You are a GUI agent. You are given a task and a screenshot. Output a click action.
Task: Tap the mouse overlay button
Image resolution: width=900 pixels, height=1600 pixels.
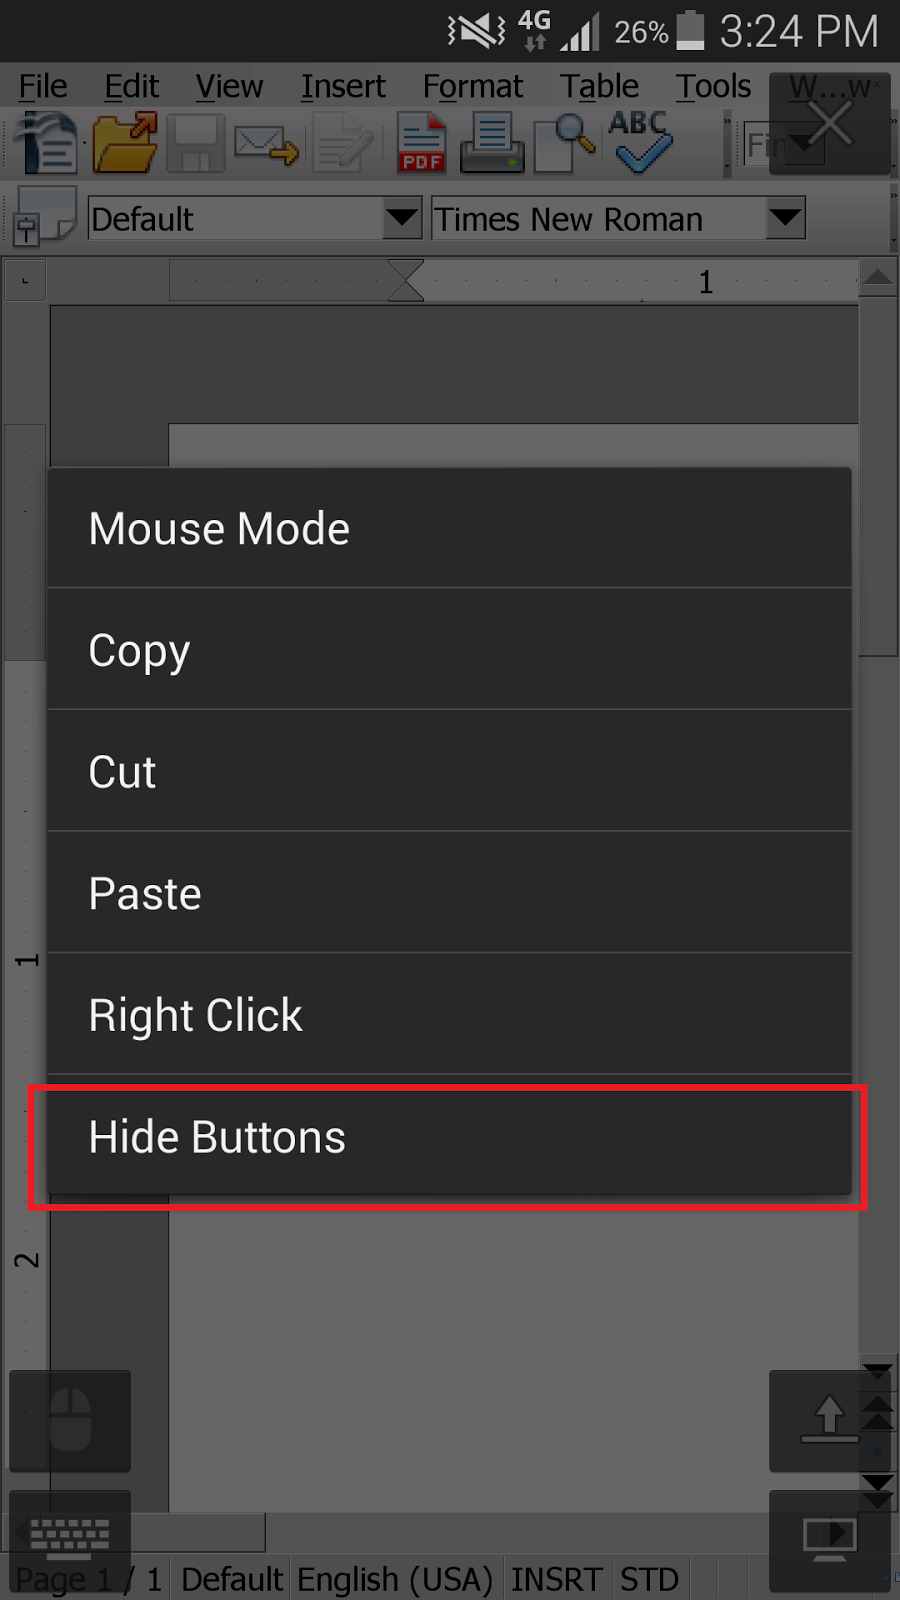coord(70,1420)
